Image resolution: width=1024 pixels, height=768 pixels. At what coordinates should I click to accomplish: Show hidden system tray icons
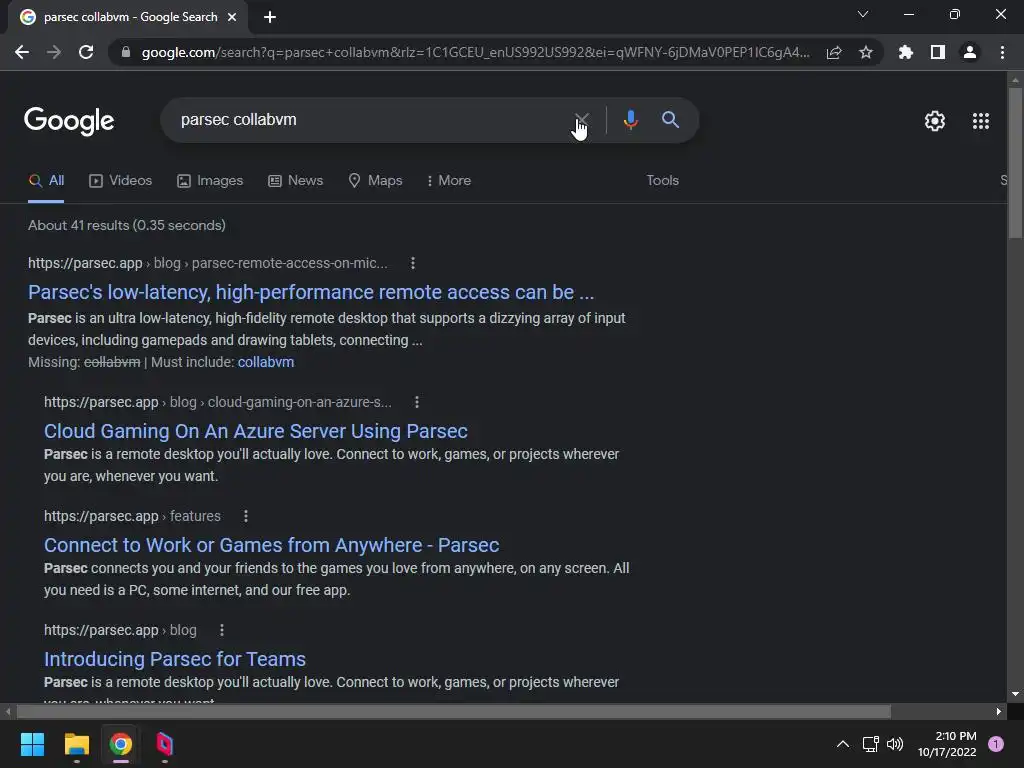tap(843, 744)
